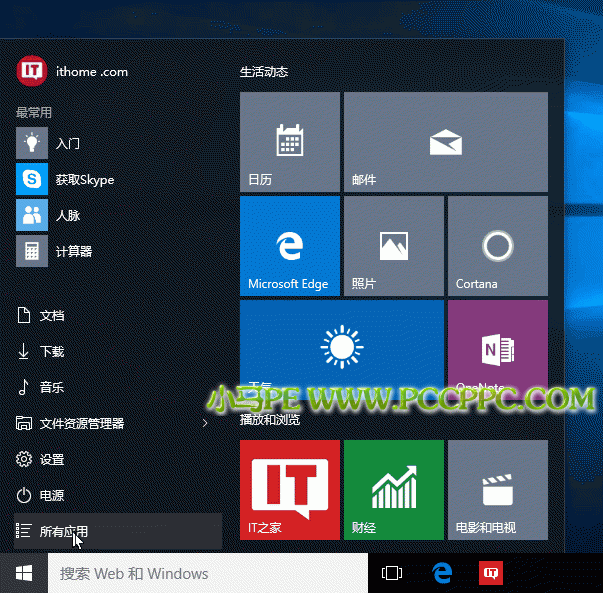This screenshot has height=593, width=603.
Task: Open the IT之家 red tile
Action: [289, 489]
